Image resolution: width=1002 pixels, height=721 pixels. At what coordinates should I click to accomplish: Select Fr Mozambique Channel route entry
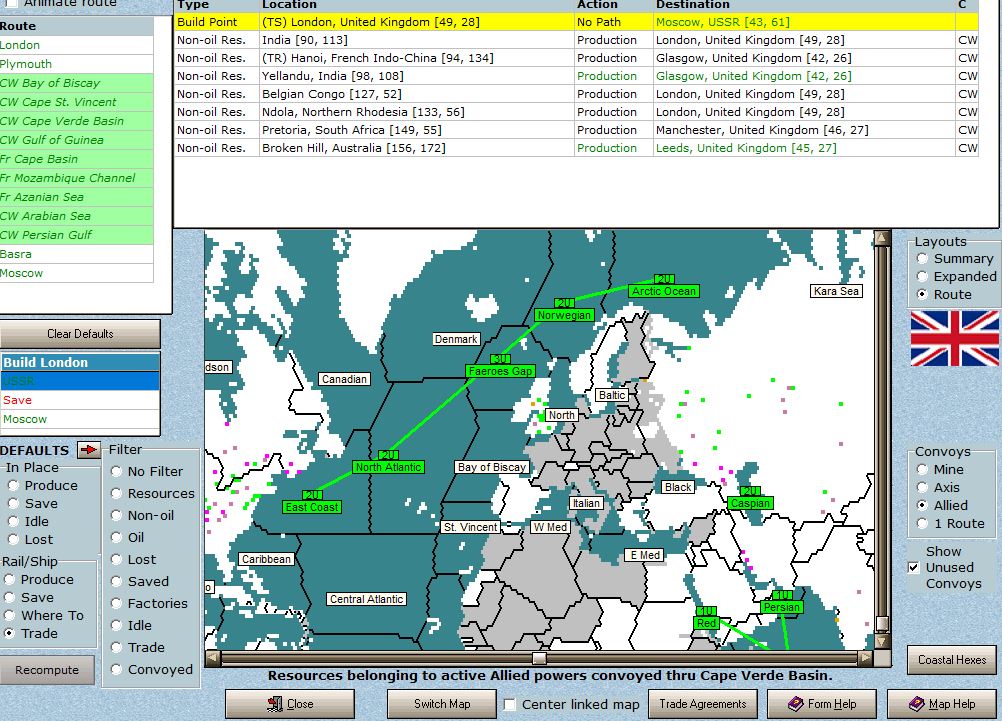pos(77,178)
